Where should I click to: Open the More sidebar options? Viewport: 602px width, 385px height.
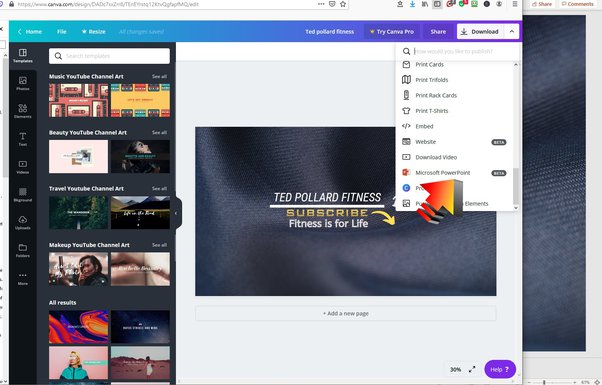(x=23, y=278)
